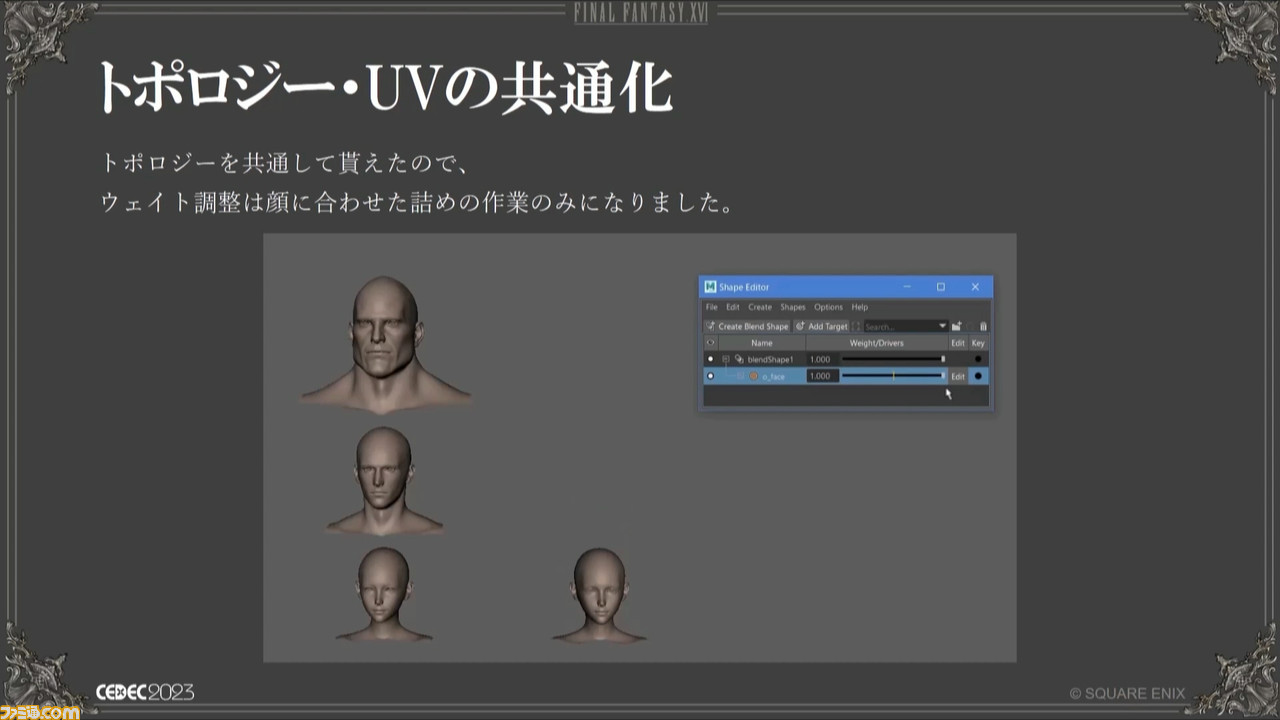The image size is (1280, 720).
Task: Open the search filter dropdown arrow
Action: pyautogui.click(x=942, y=326)
